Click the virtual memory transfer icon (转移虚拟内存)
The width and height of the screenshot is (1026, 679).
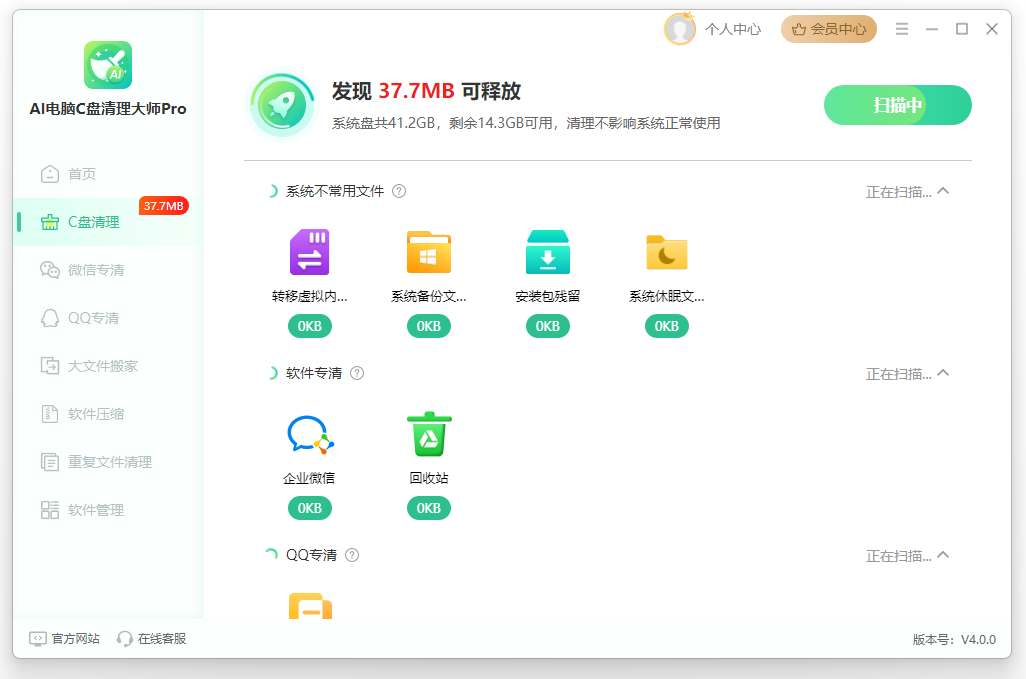tap(309, 252)
